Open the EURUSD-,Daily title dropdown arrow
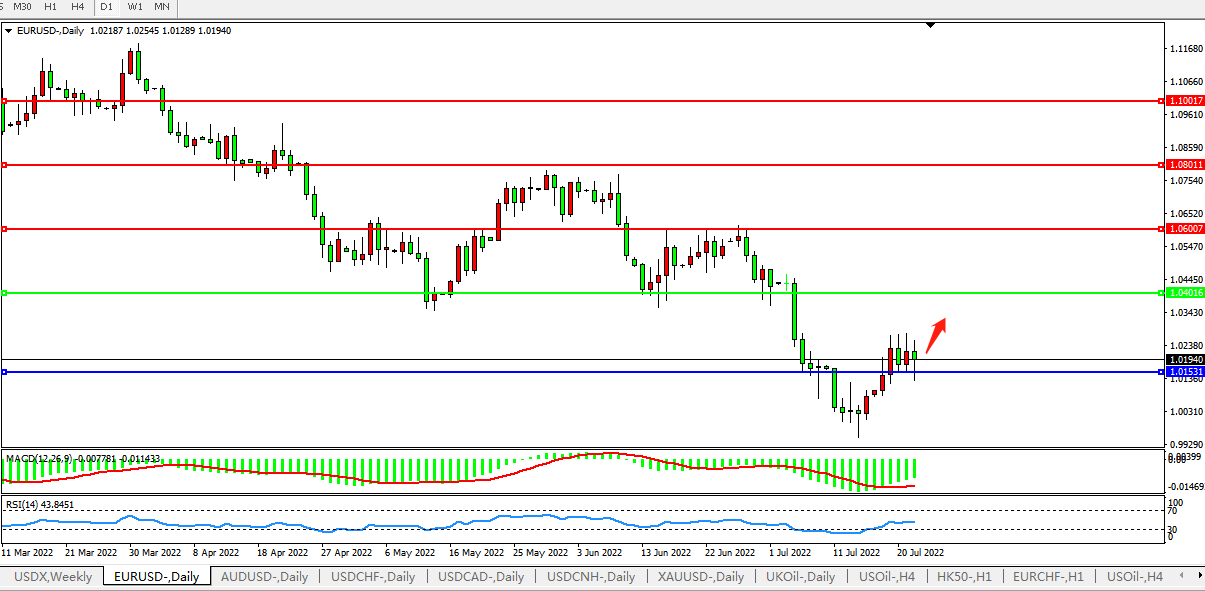1205x591 pixels. (x=9, y=31)
